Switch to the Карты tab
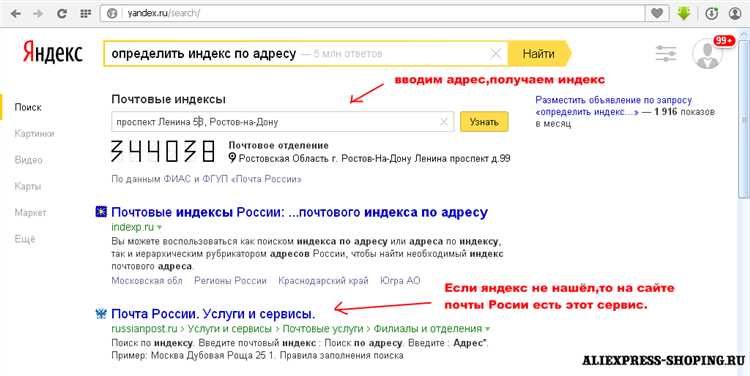 [27, 186]
